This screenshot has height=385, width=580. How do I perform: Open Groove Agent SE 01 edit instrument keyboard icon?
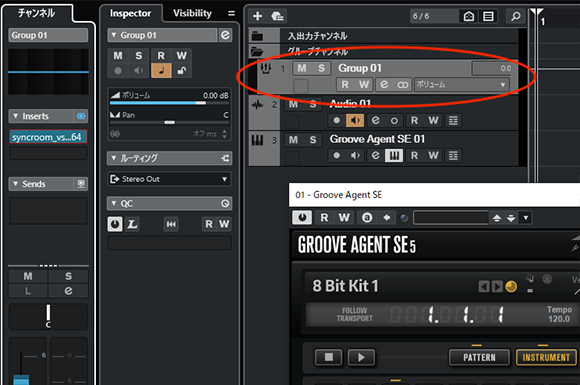(394, 155)
